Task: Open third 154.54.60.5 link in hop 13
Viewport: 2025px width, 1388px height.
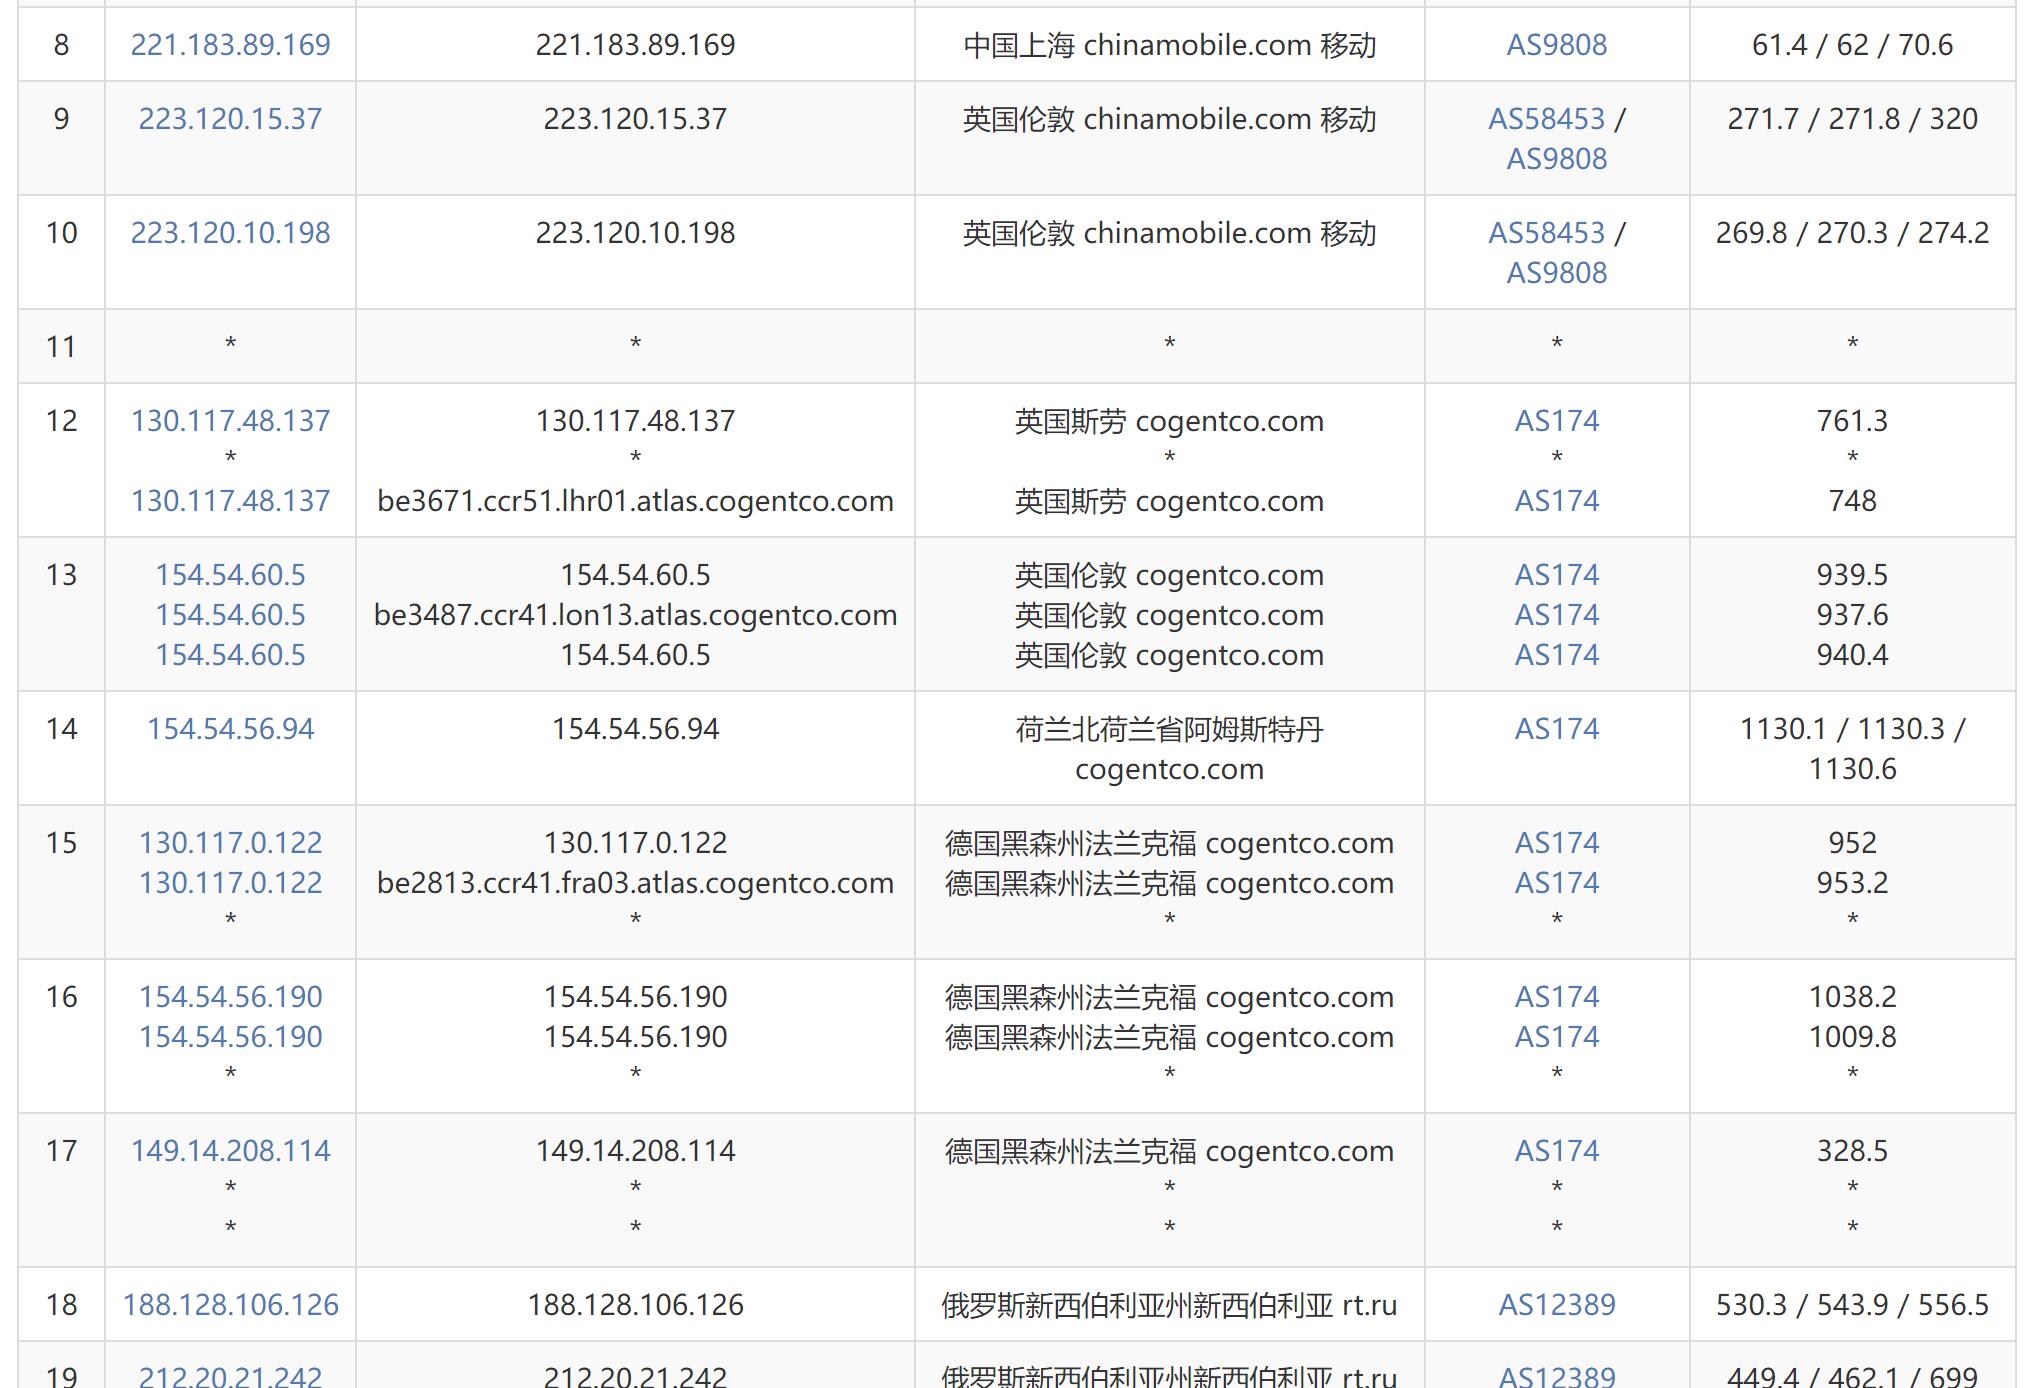Action: [230, 655]
